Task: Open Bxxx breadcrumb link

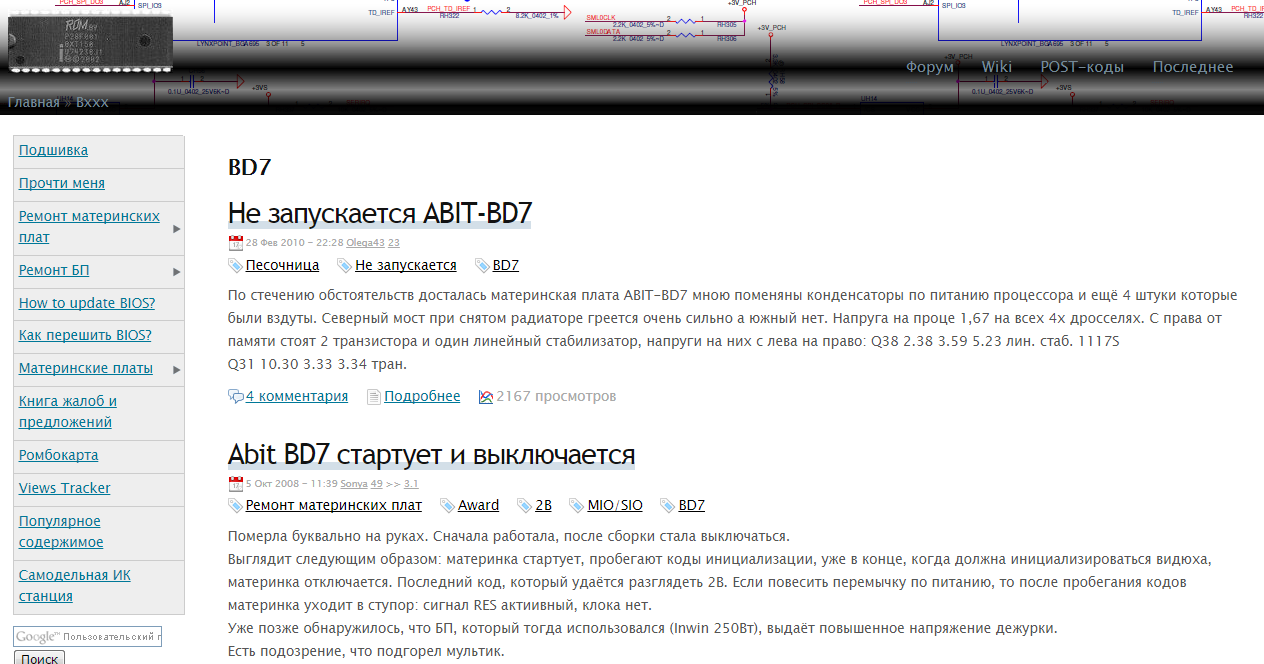Action: [92, 102]
